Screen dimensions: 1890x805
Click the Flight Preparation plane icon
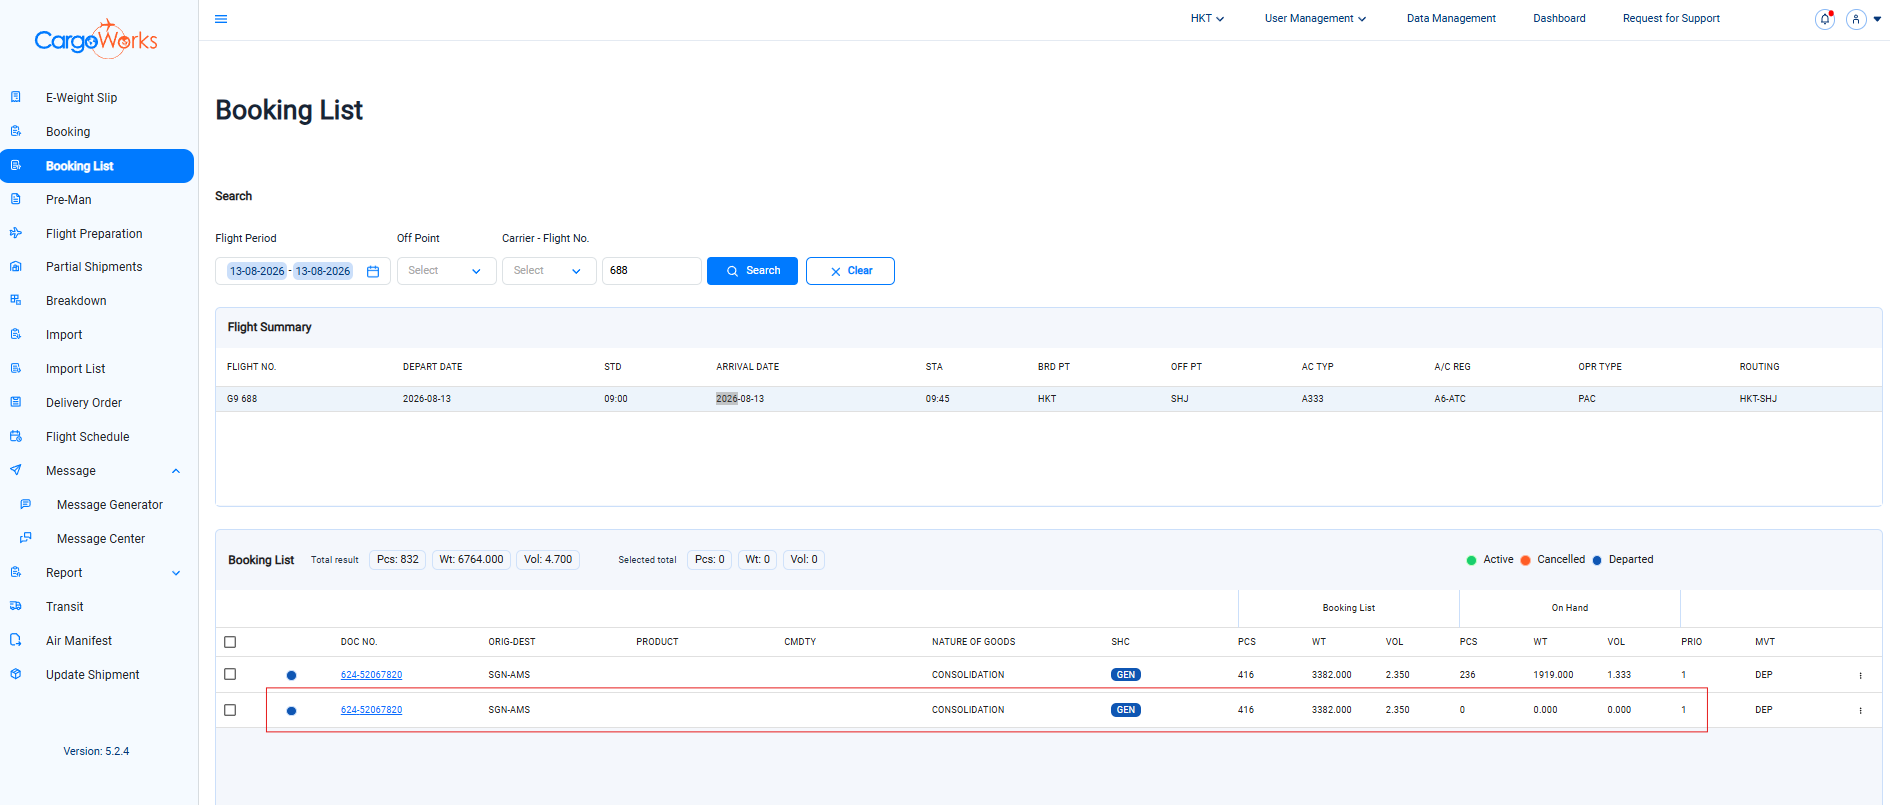(x=16, y=233)
